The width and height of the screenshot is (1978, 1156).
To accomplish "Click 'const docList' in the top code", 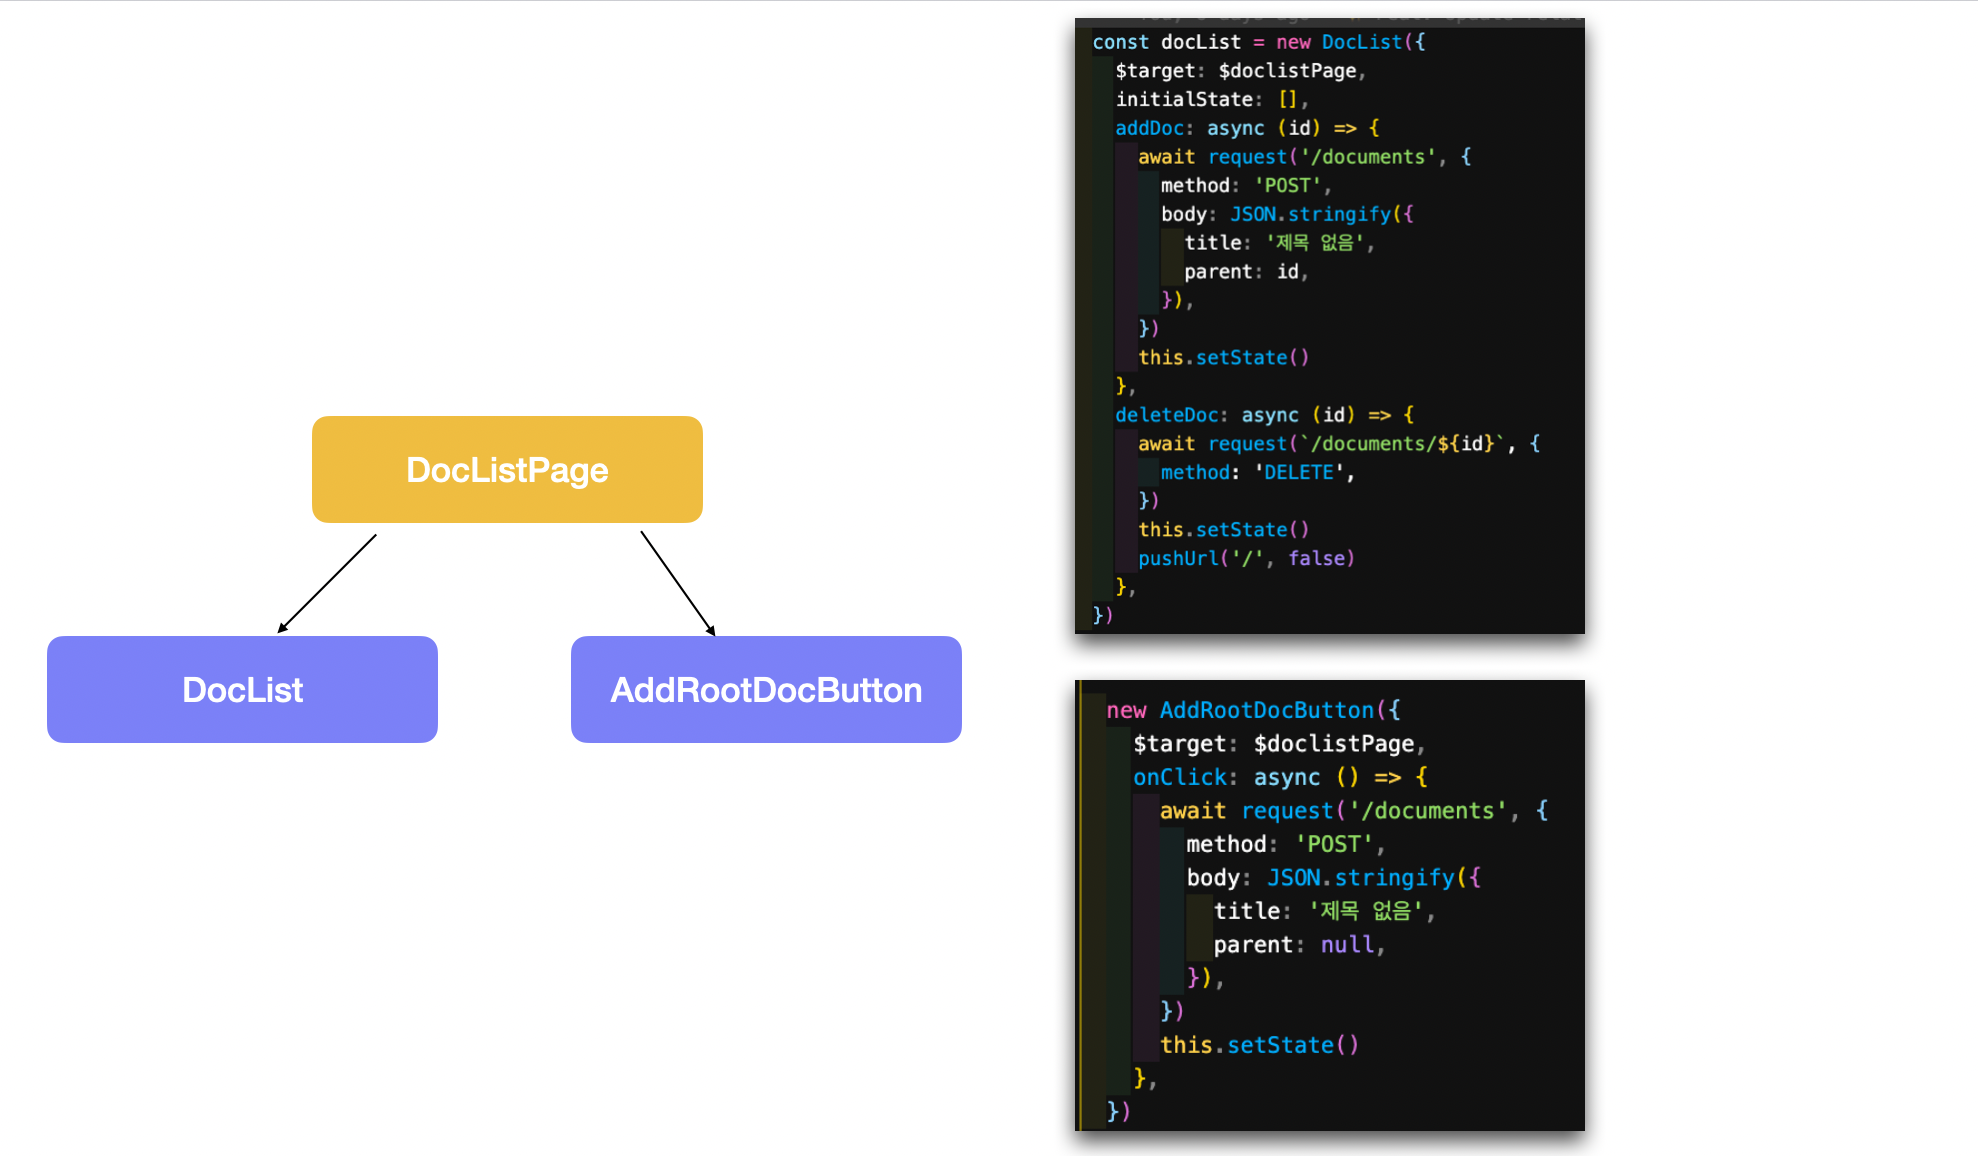I will [x=1166, y=42].
